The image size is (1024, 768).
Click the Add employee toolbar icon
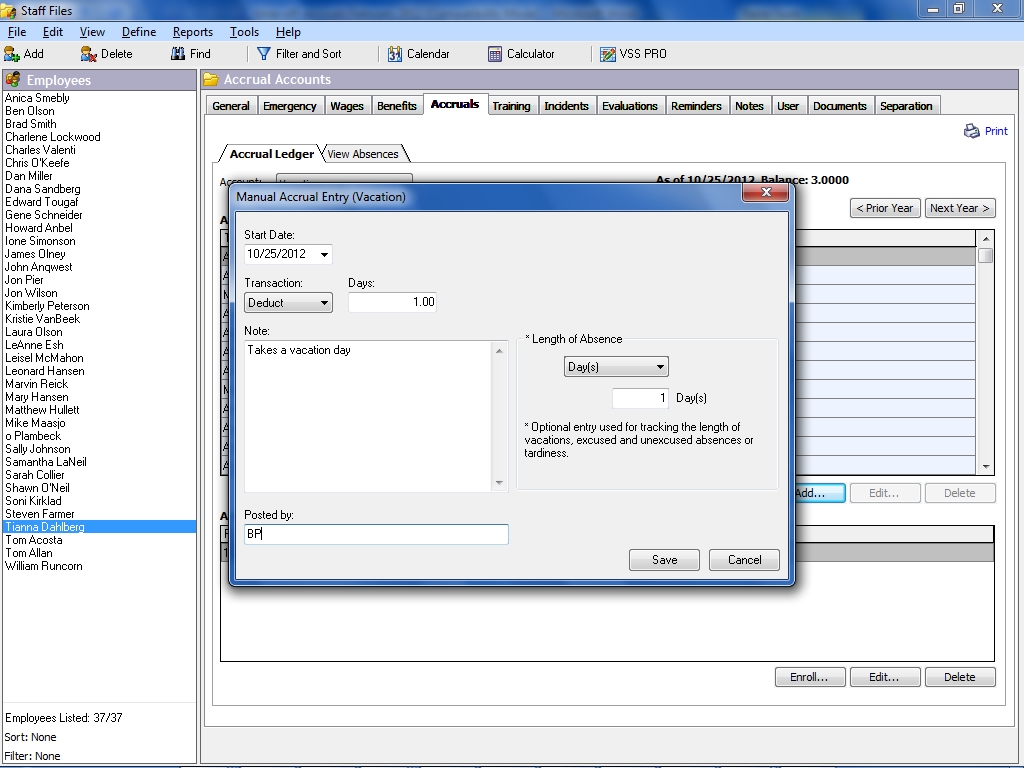pos(13,54)
